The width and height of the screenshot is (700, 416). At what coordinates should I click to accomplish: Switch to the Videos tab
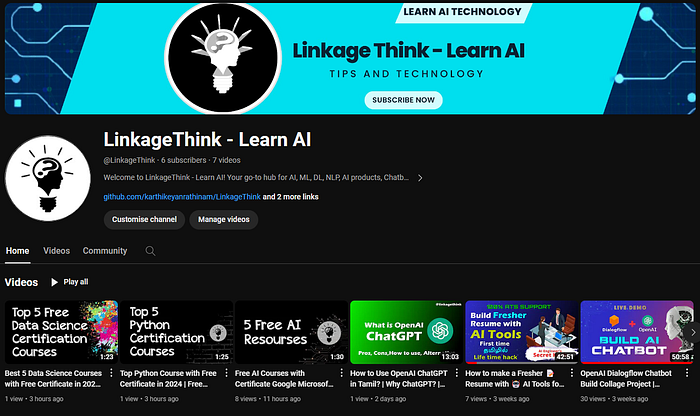(x=56, y=251)
